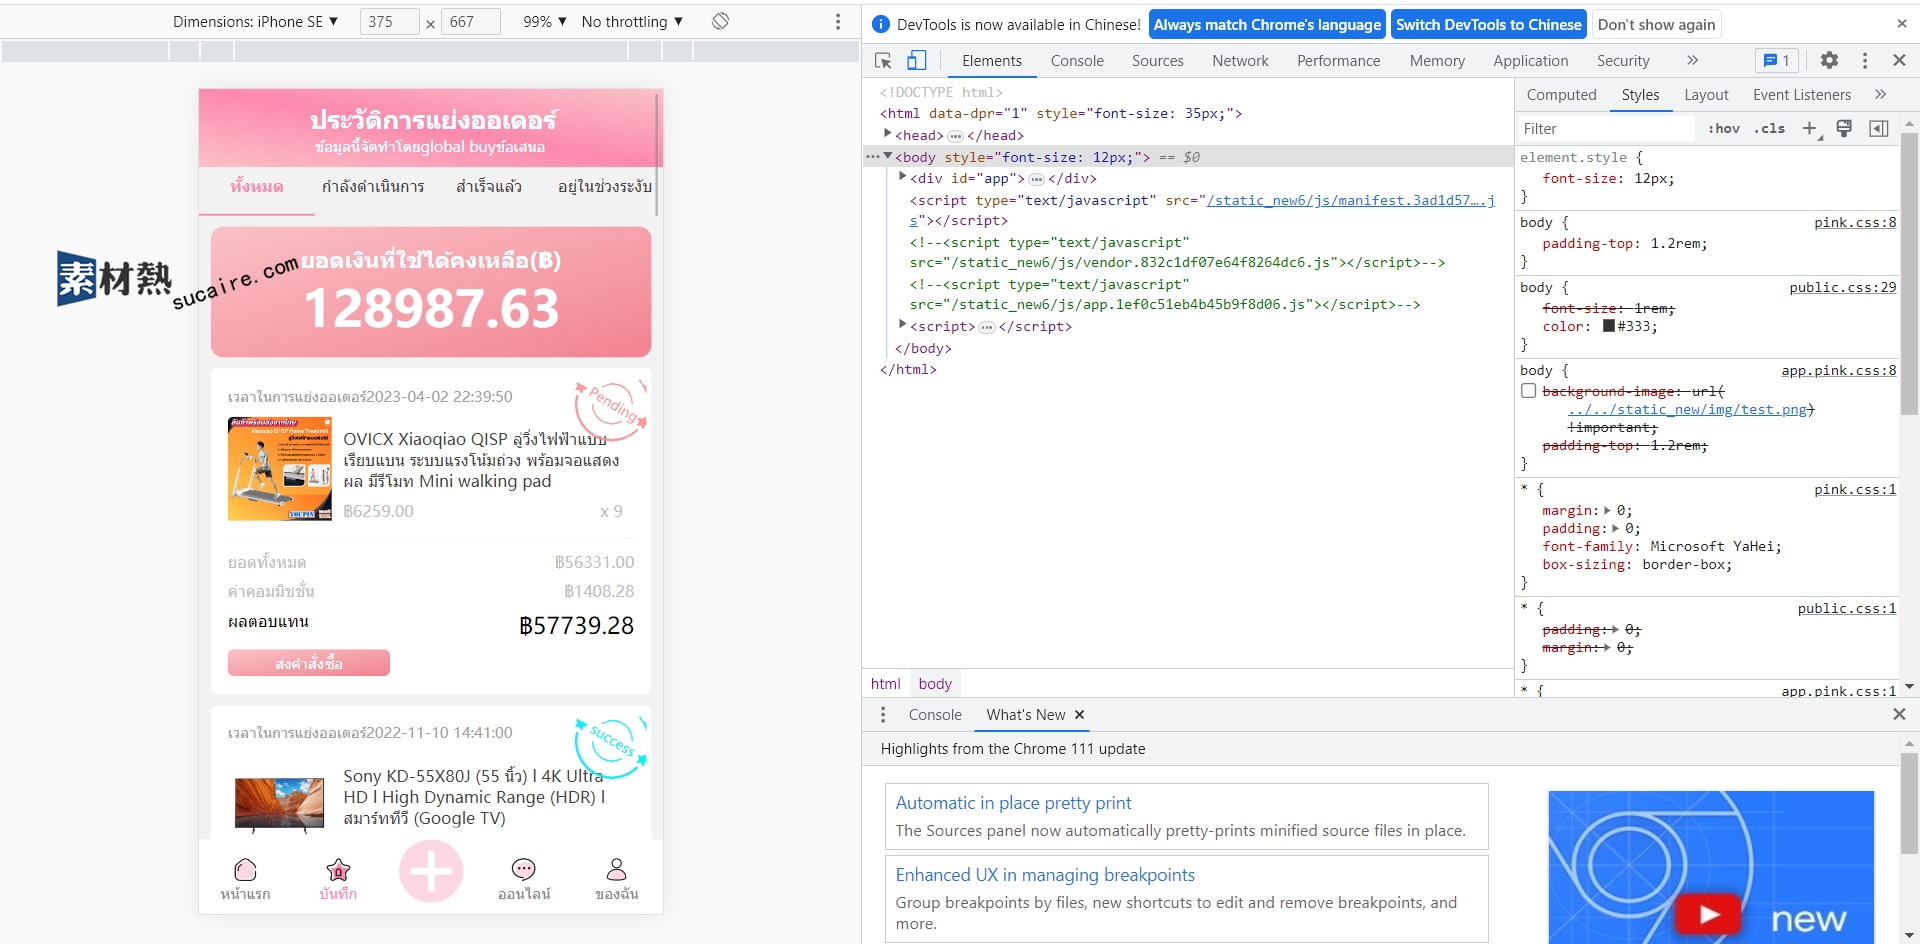Switch to the Console panel tab
1920x944 pixels.
tap(1077, 61)
